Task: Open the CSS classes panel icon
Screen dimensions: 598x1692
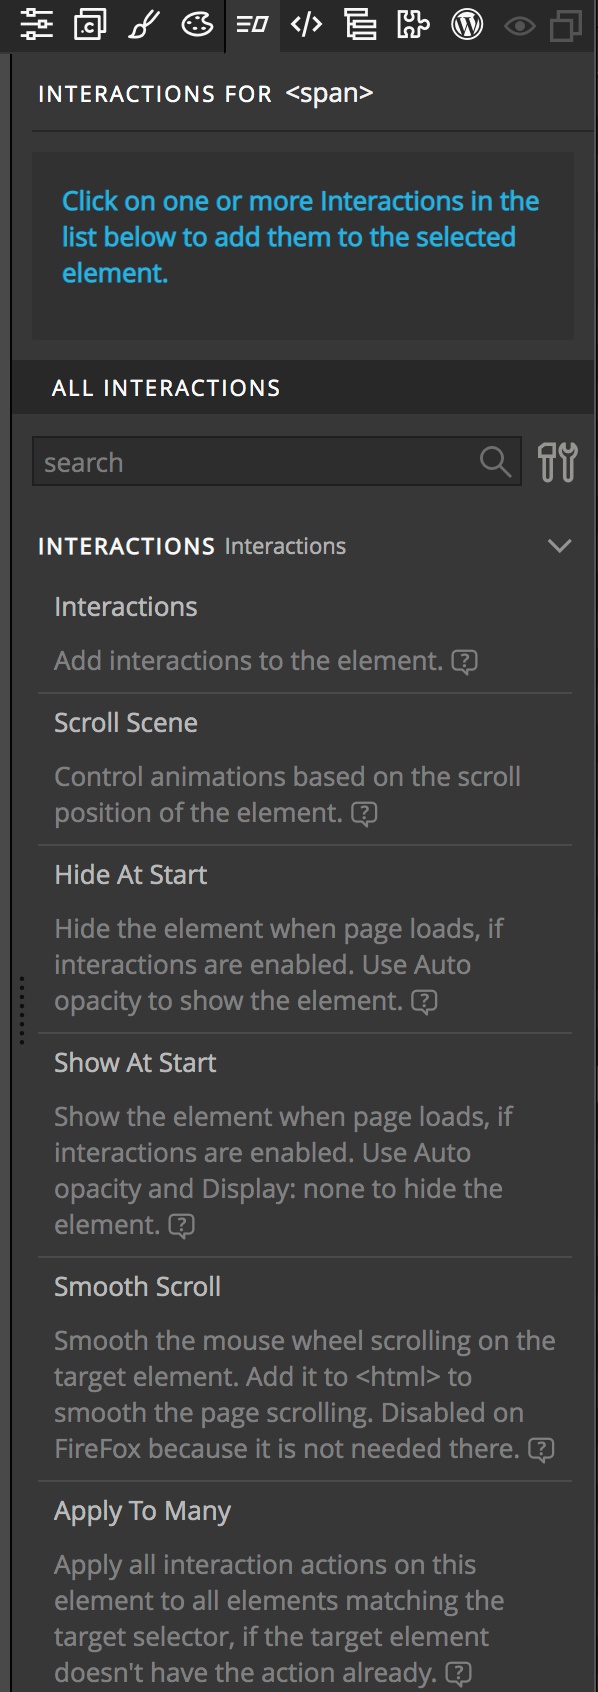Action: coord(90,24)
